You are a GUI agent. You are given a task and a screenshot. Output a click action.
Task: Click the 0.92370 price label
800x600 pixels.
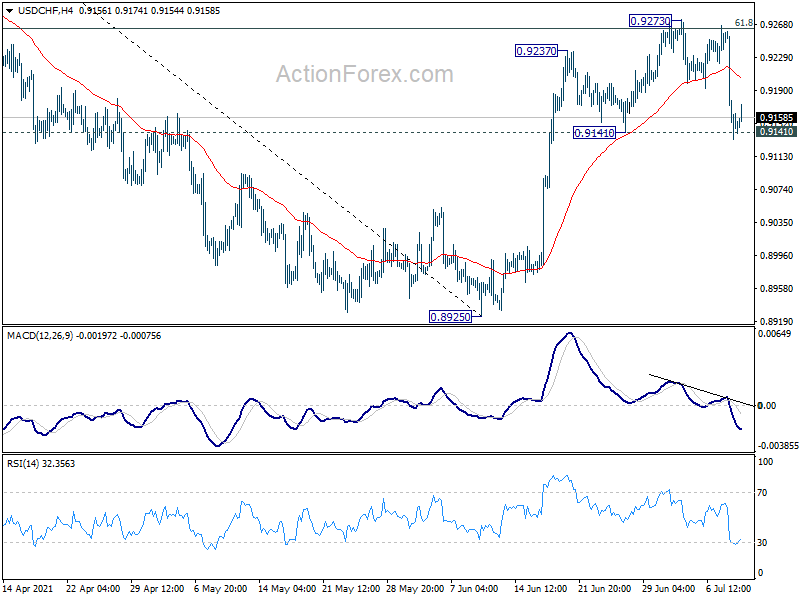(536, 51)
